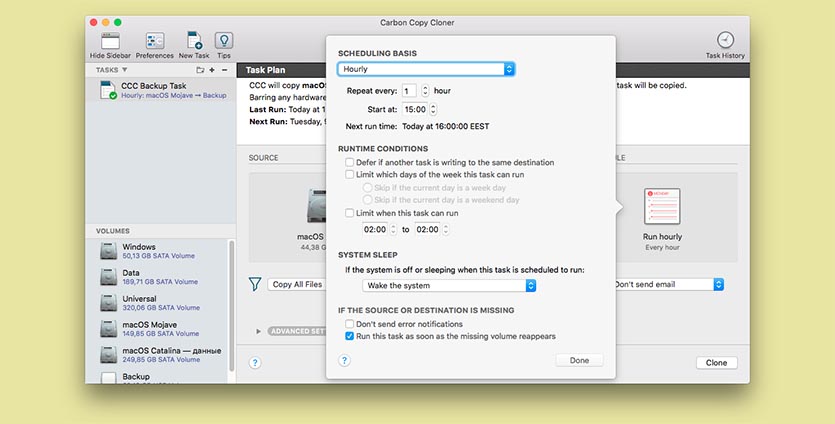
Task: Select Skip if current day is weekend day
Action: (x=367, y=200)
